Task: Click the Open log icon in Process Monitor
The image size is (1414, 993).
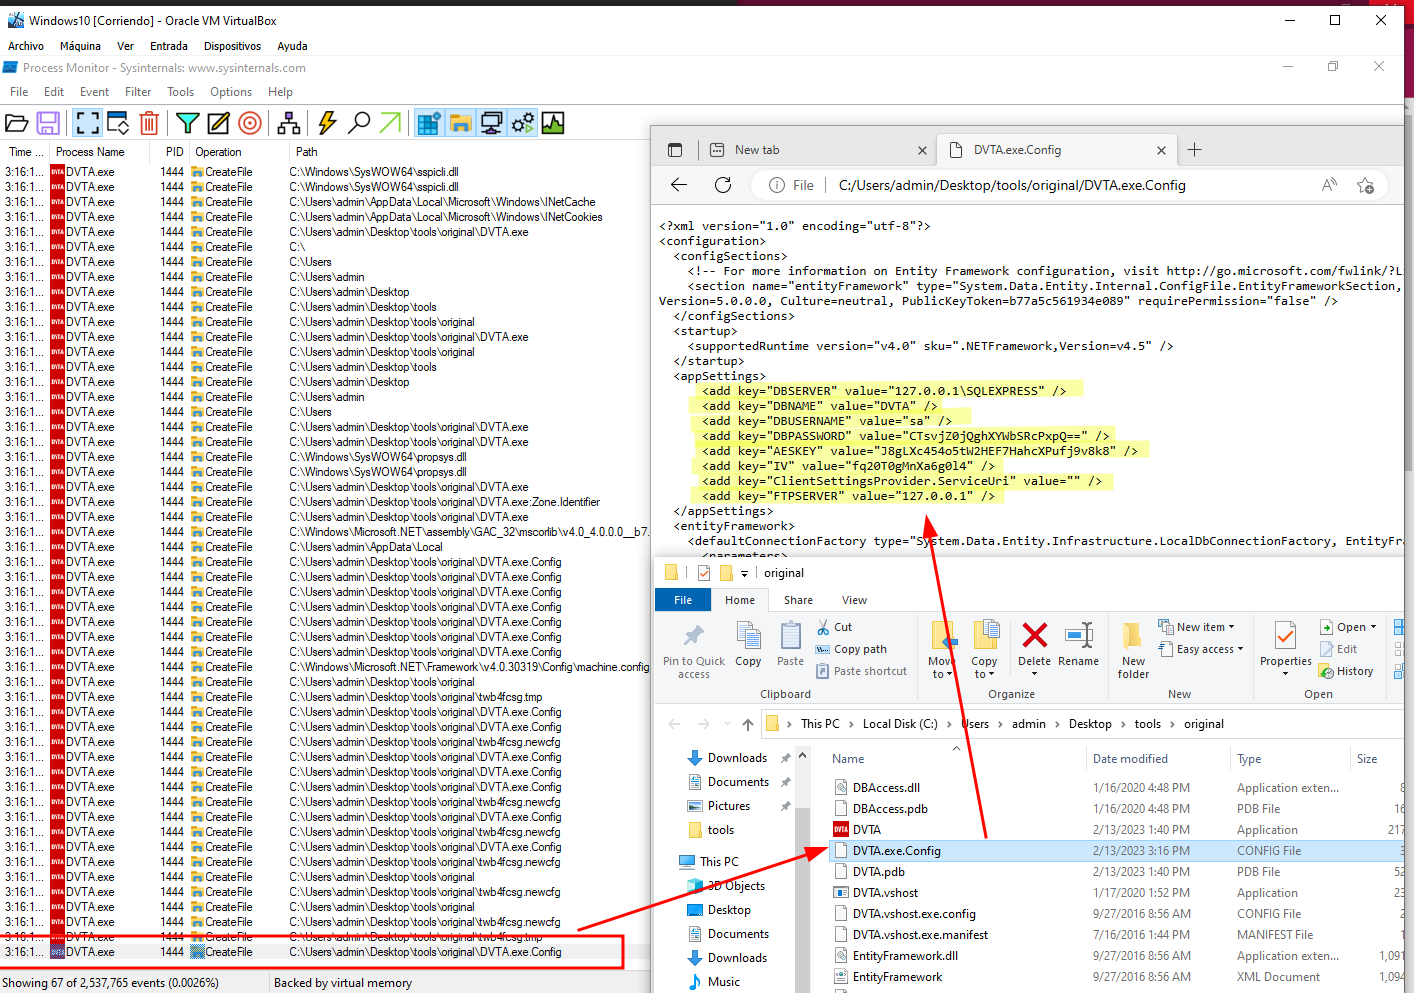Action: [x=17, y=123]
